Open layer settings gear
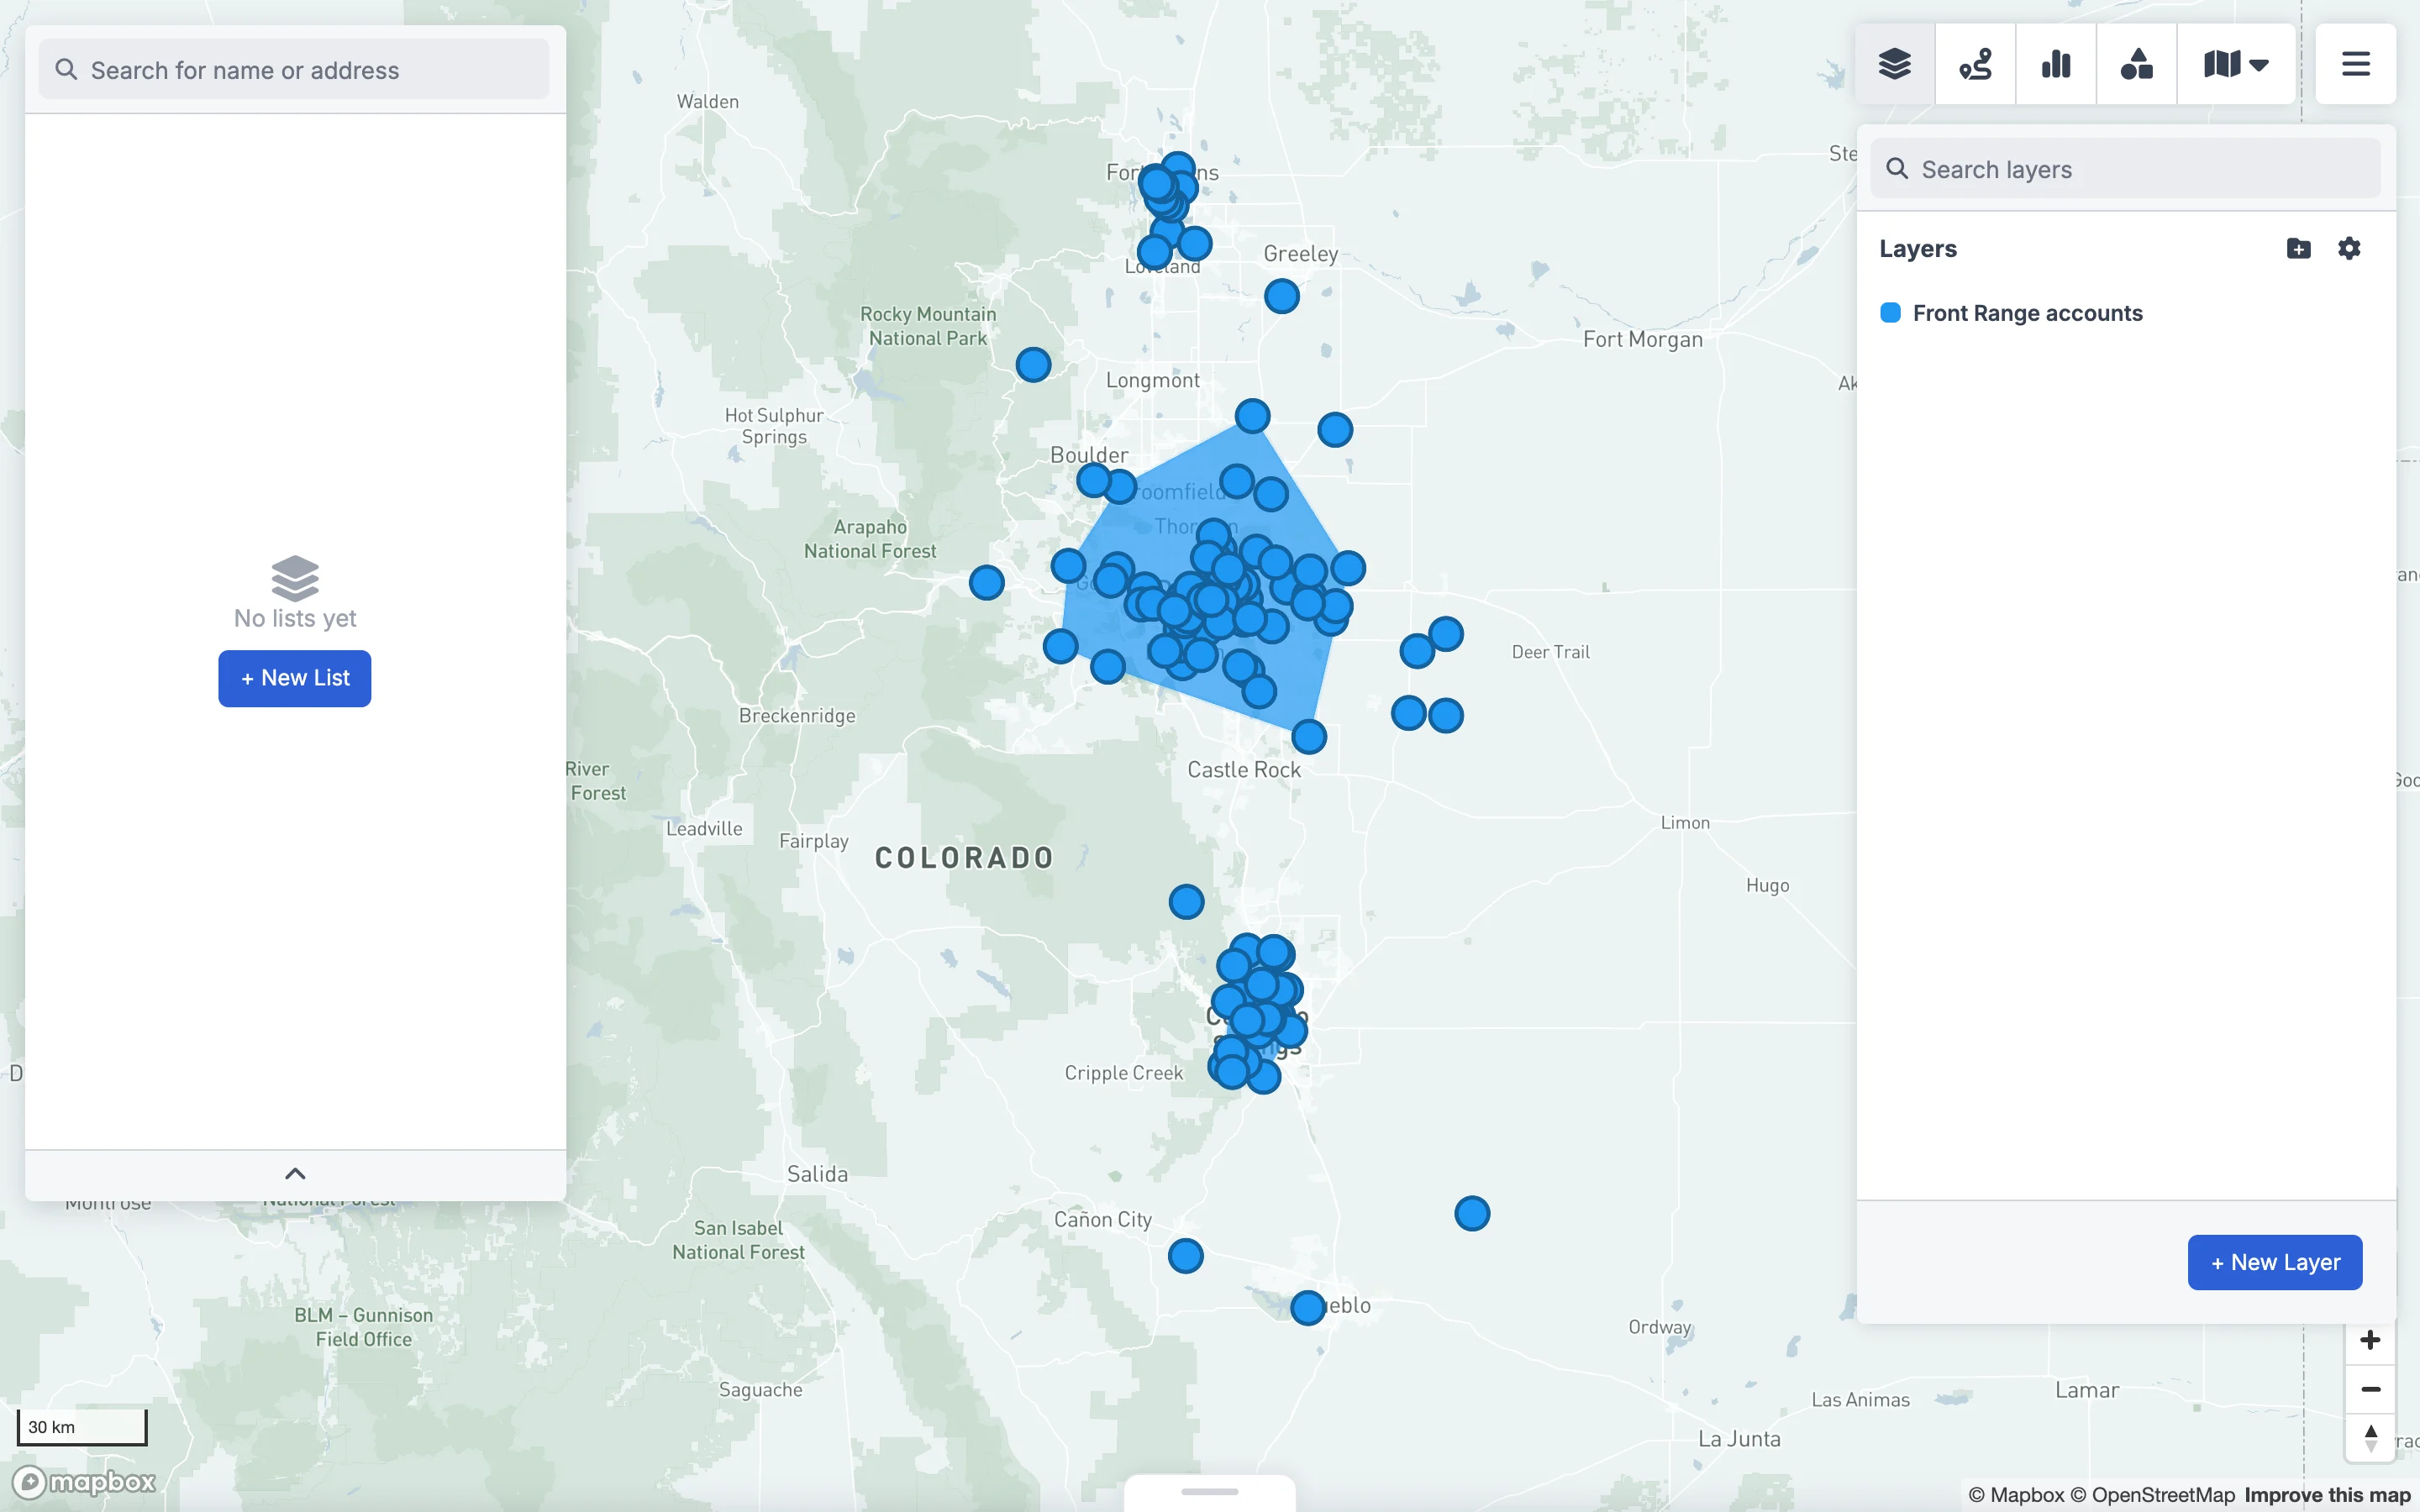Screen dimensions: 2420x1512 tap(2349, 248)
